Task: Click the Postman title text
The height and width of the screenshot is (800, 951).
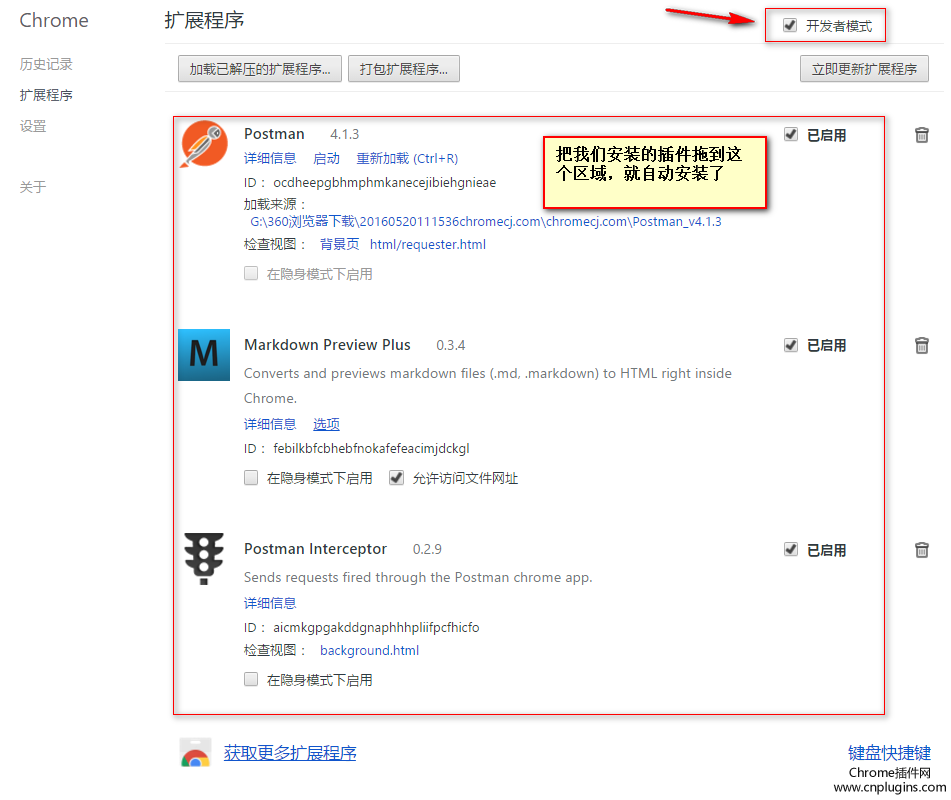Action: pyautogui.click(x=274, y=134)
